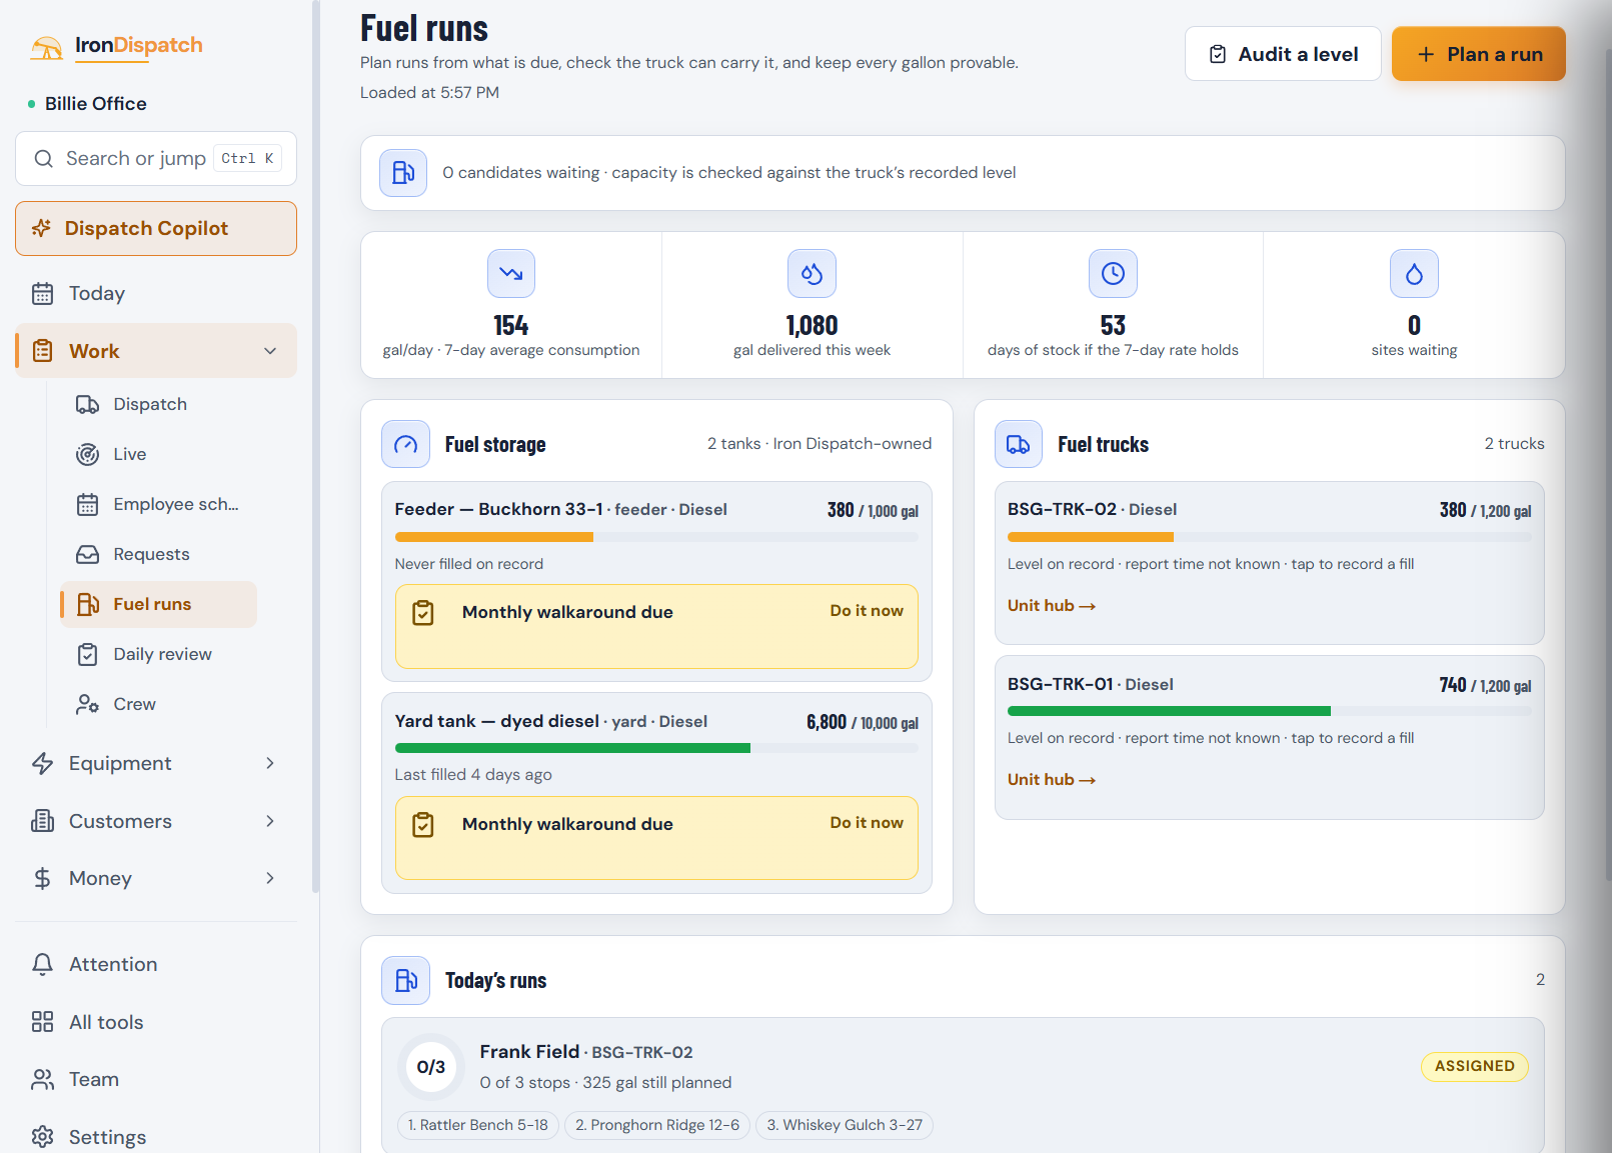Click the Plan a run button
The image size is (1612, 1153).
[x=1479, y=54]
